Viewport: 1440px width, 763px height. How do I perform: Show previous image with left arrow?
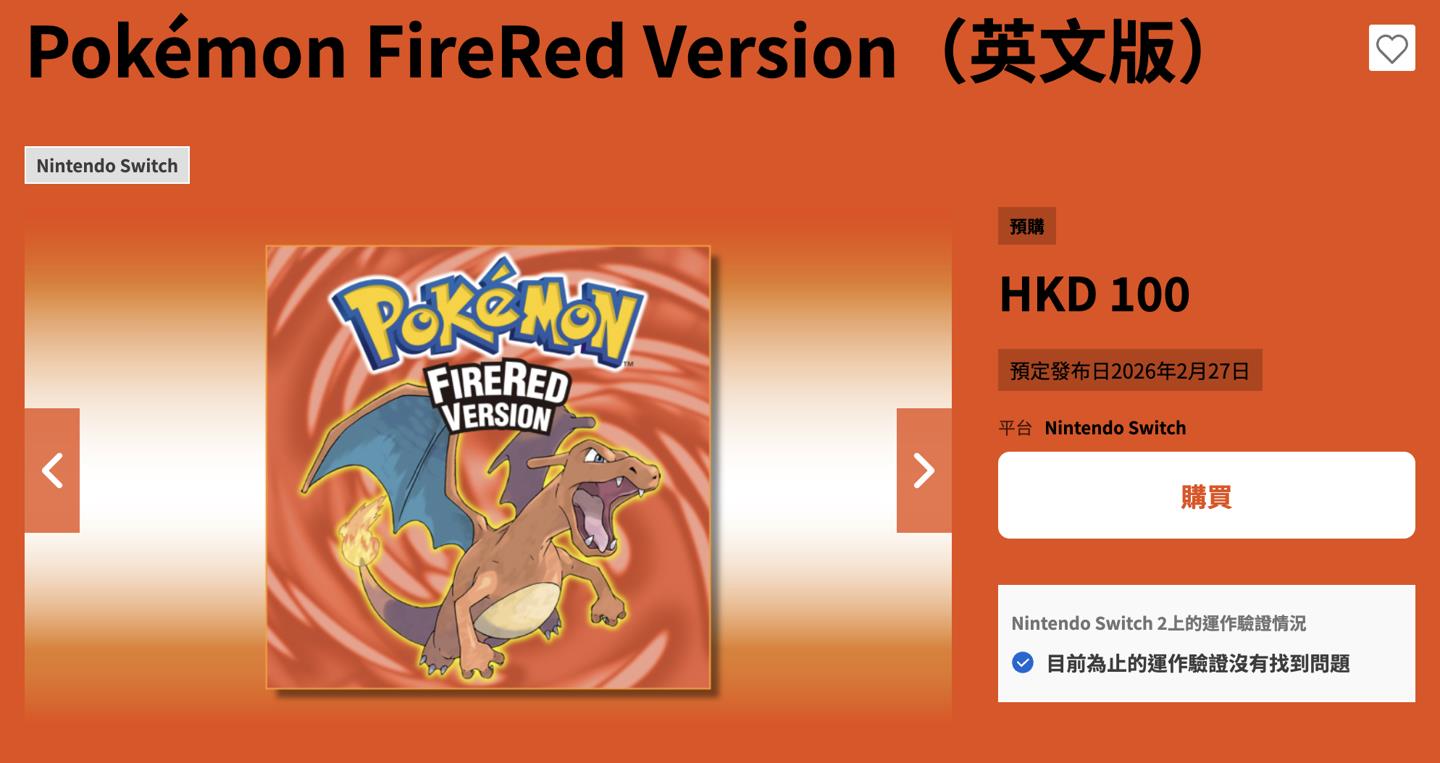52,470
